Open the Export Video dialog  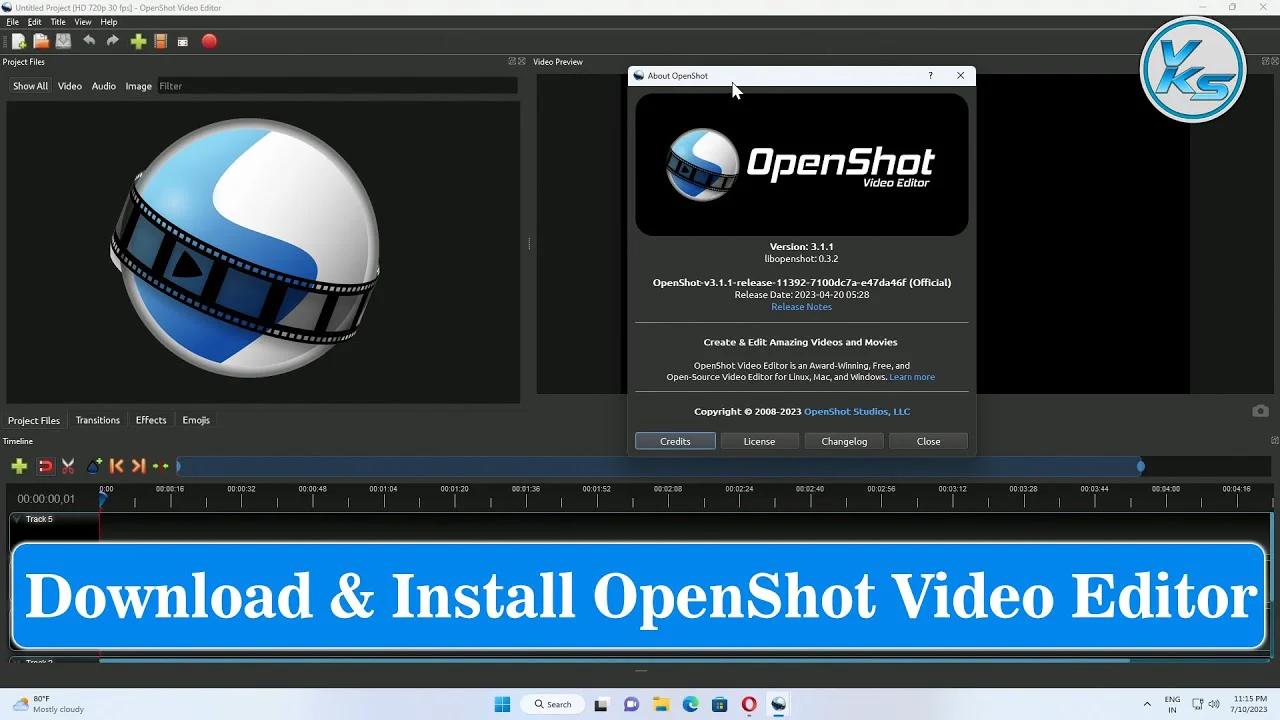[209, 41]
